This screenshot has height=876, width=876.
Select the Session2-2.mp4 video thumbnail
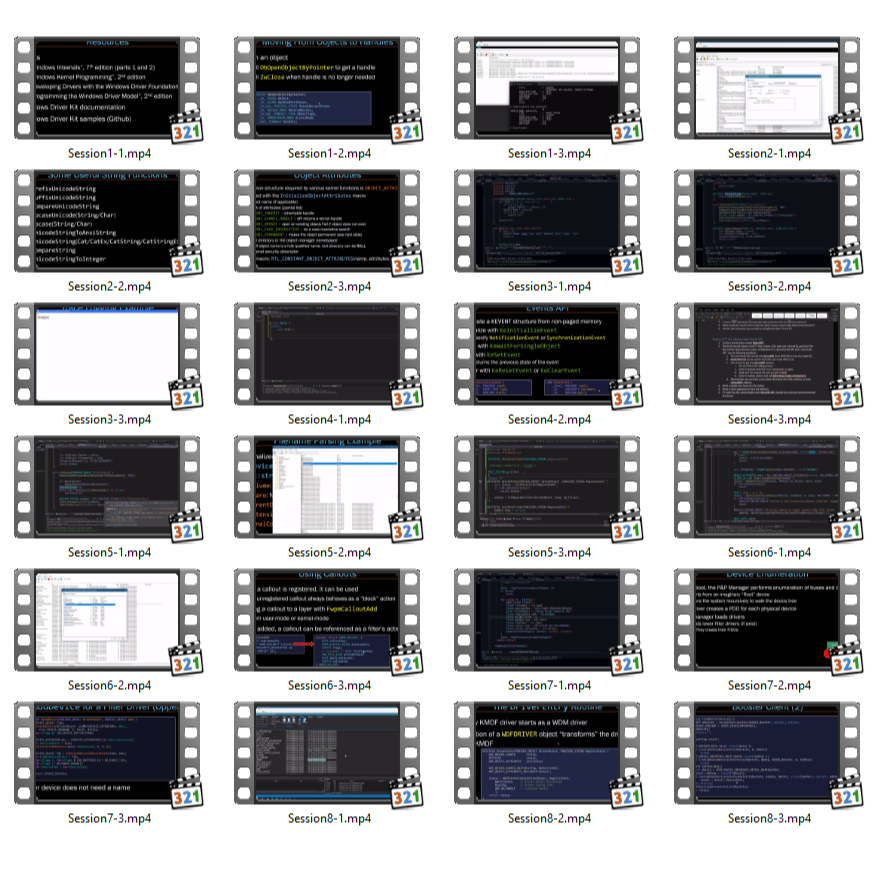click(x=107, y=221)
